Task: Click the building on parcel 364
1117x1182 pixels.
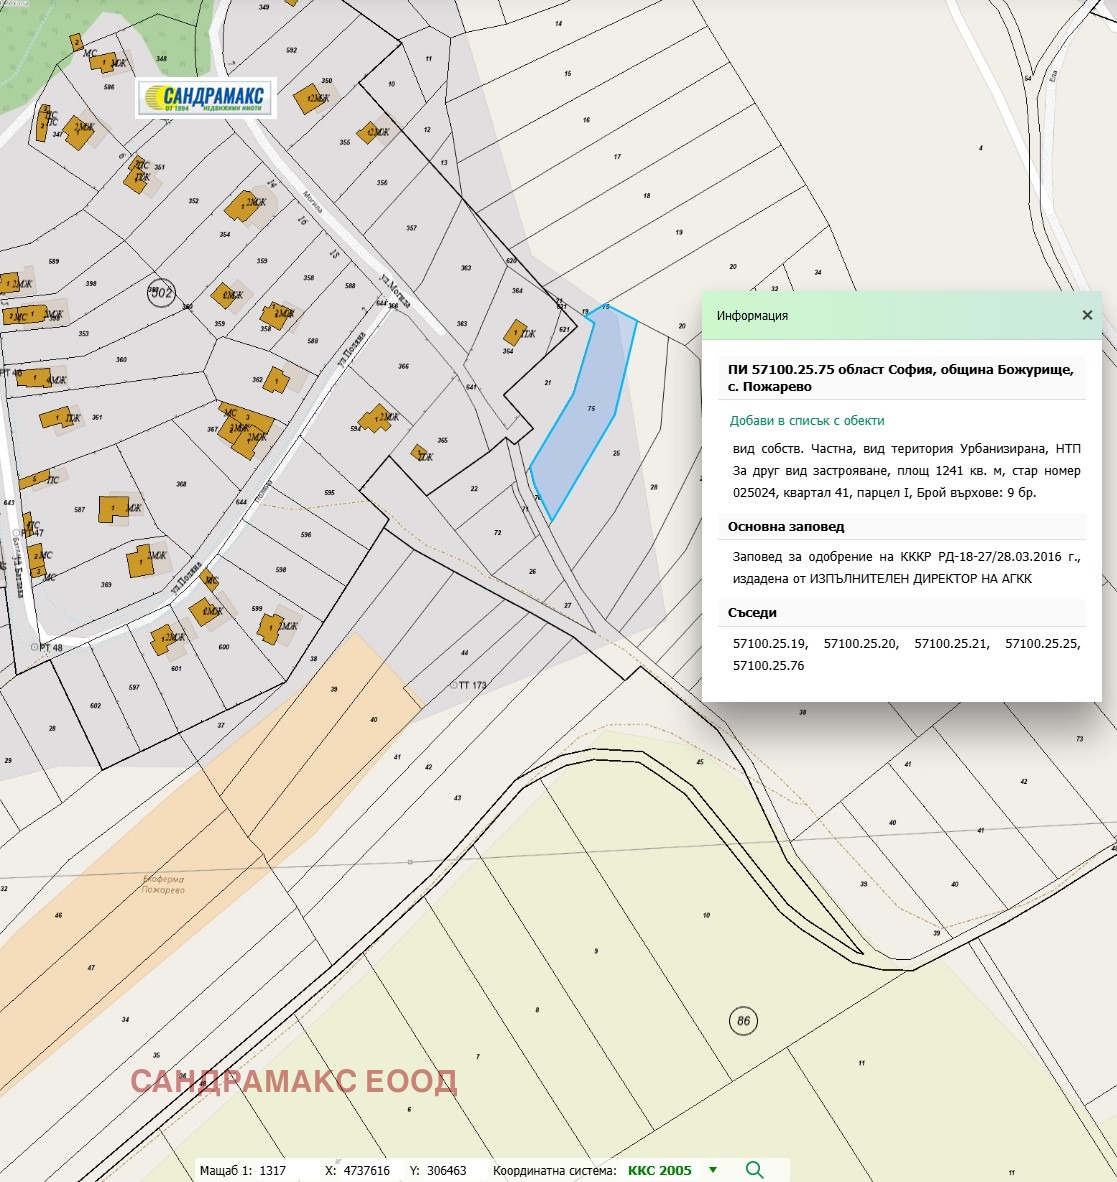Action: (x=514, y=332)
